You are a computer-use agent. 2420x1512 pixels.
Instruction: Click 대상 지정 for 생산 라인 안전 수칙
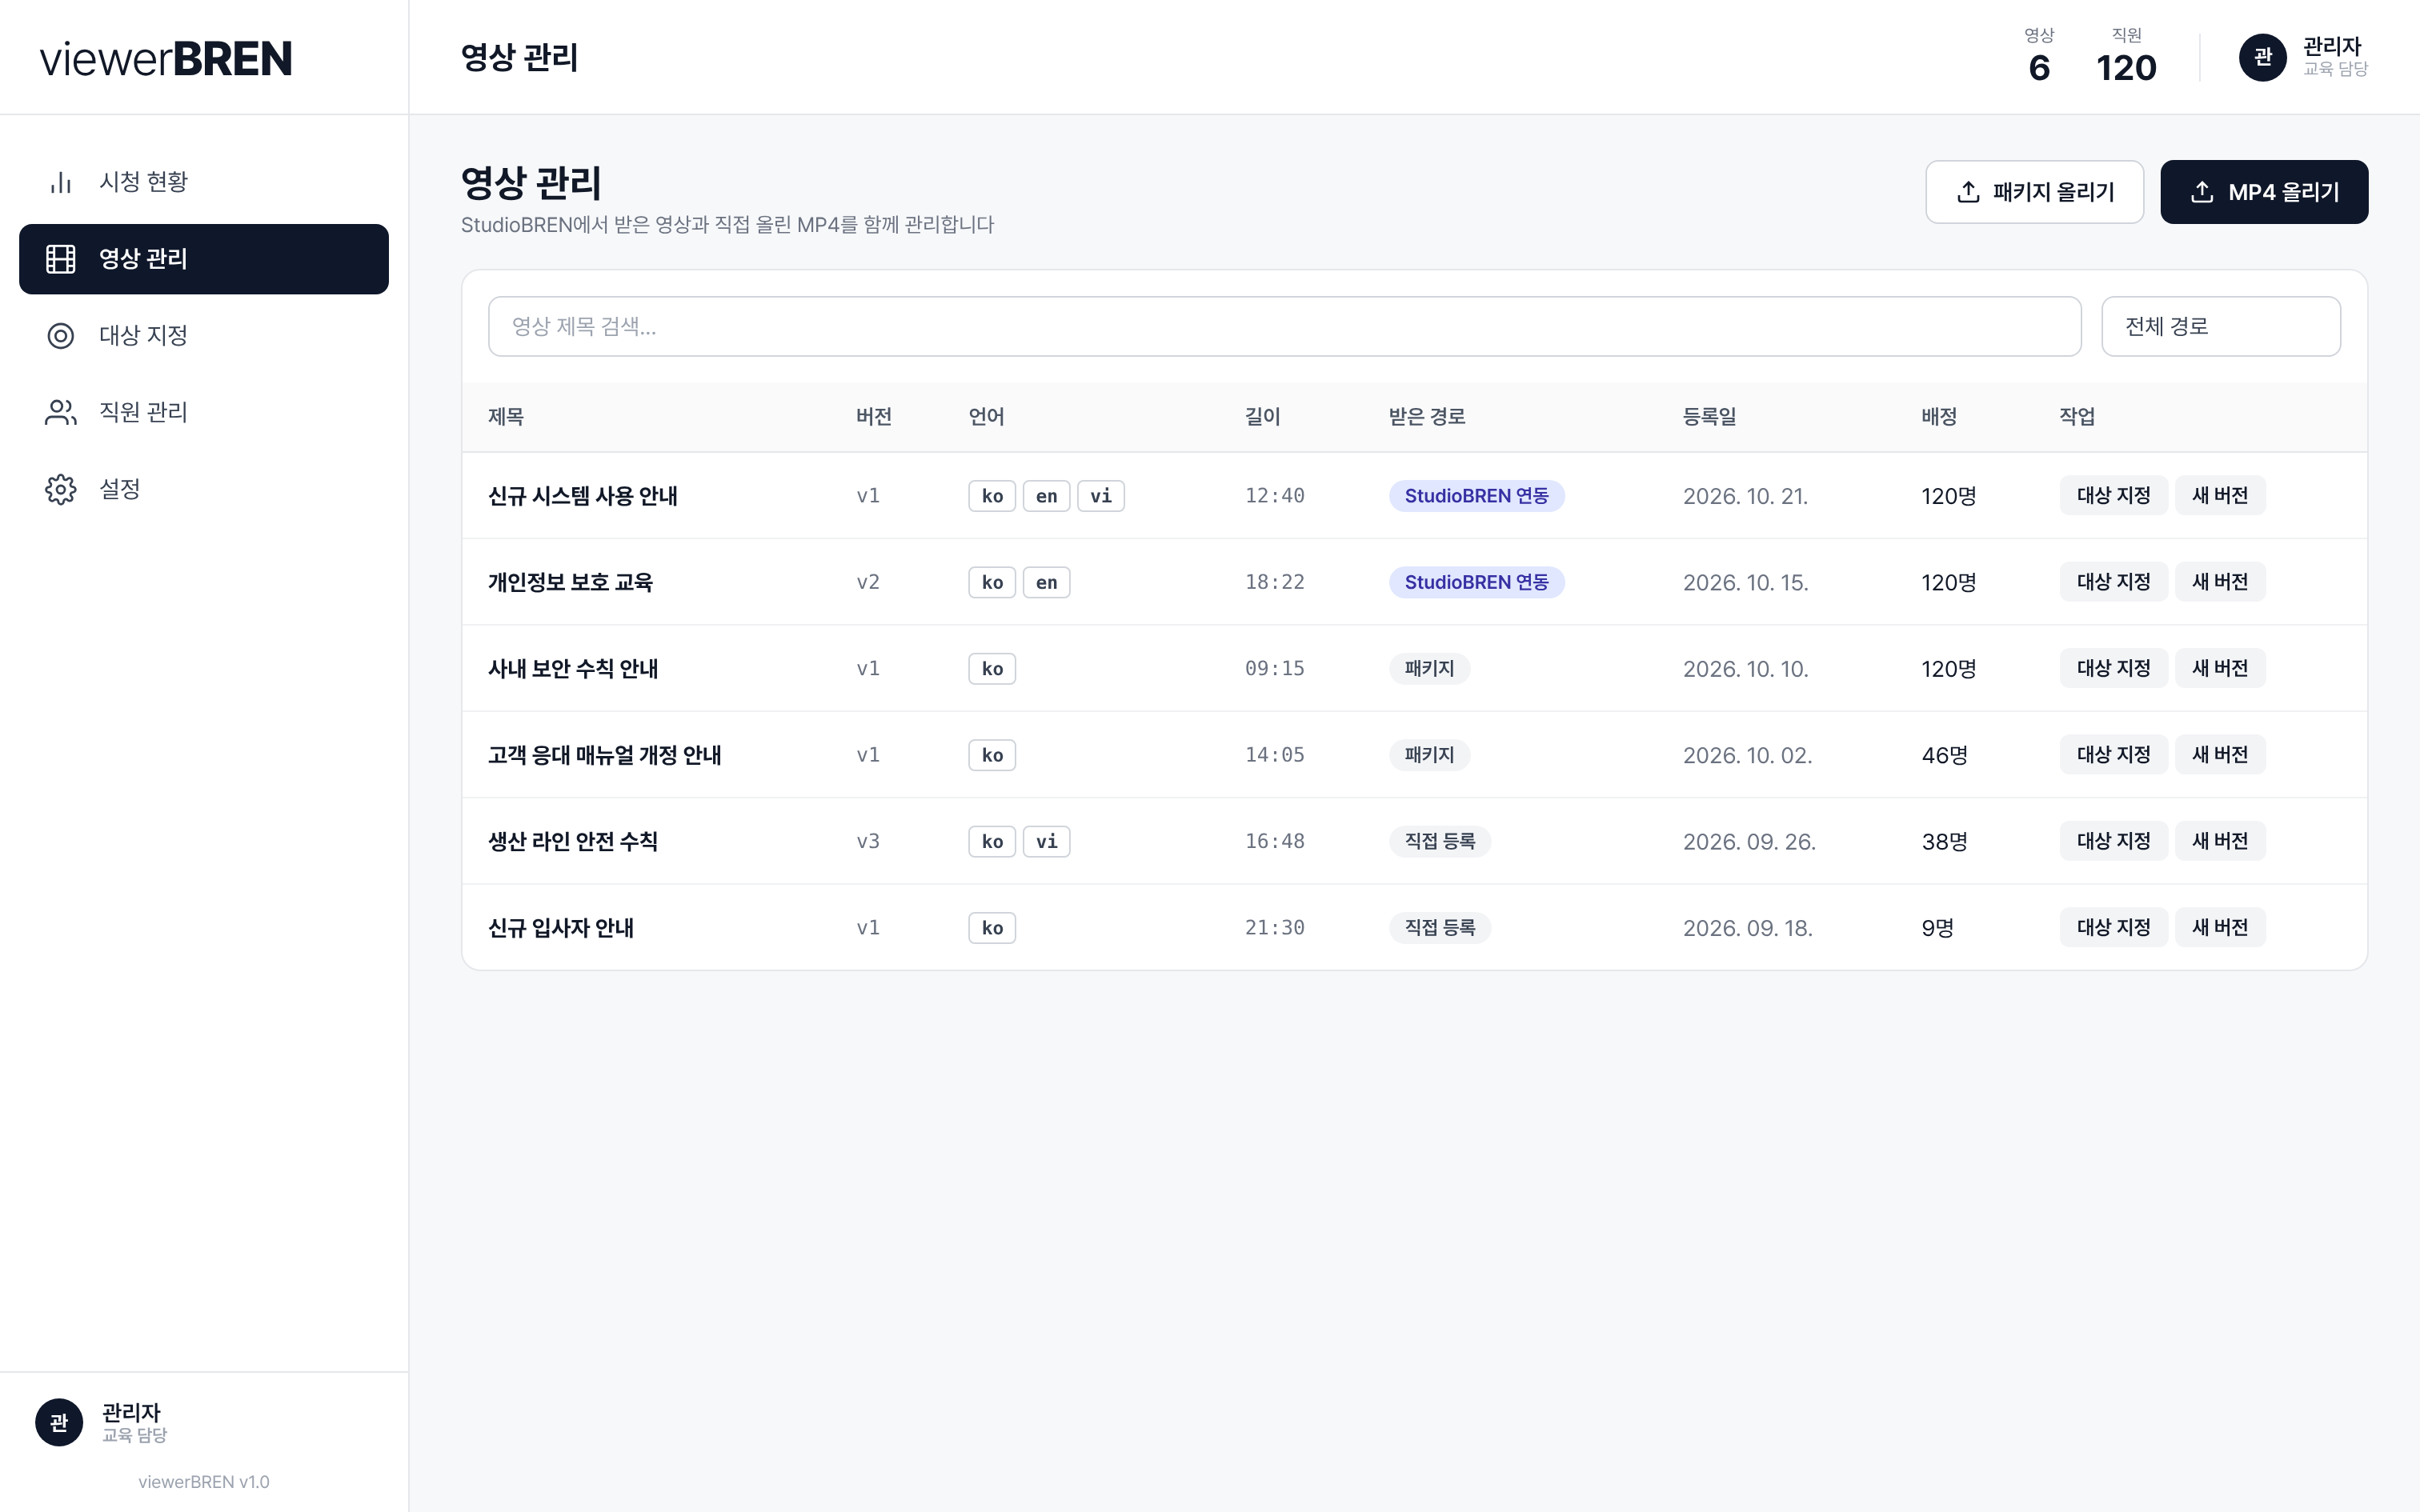pos(2113,841)
